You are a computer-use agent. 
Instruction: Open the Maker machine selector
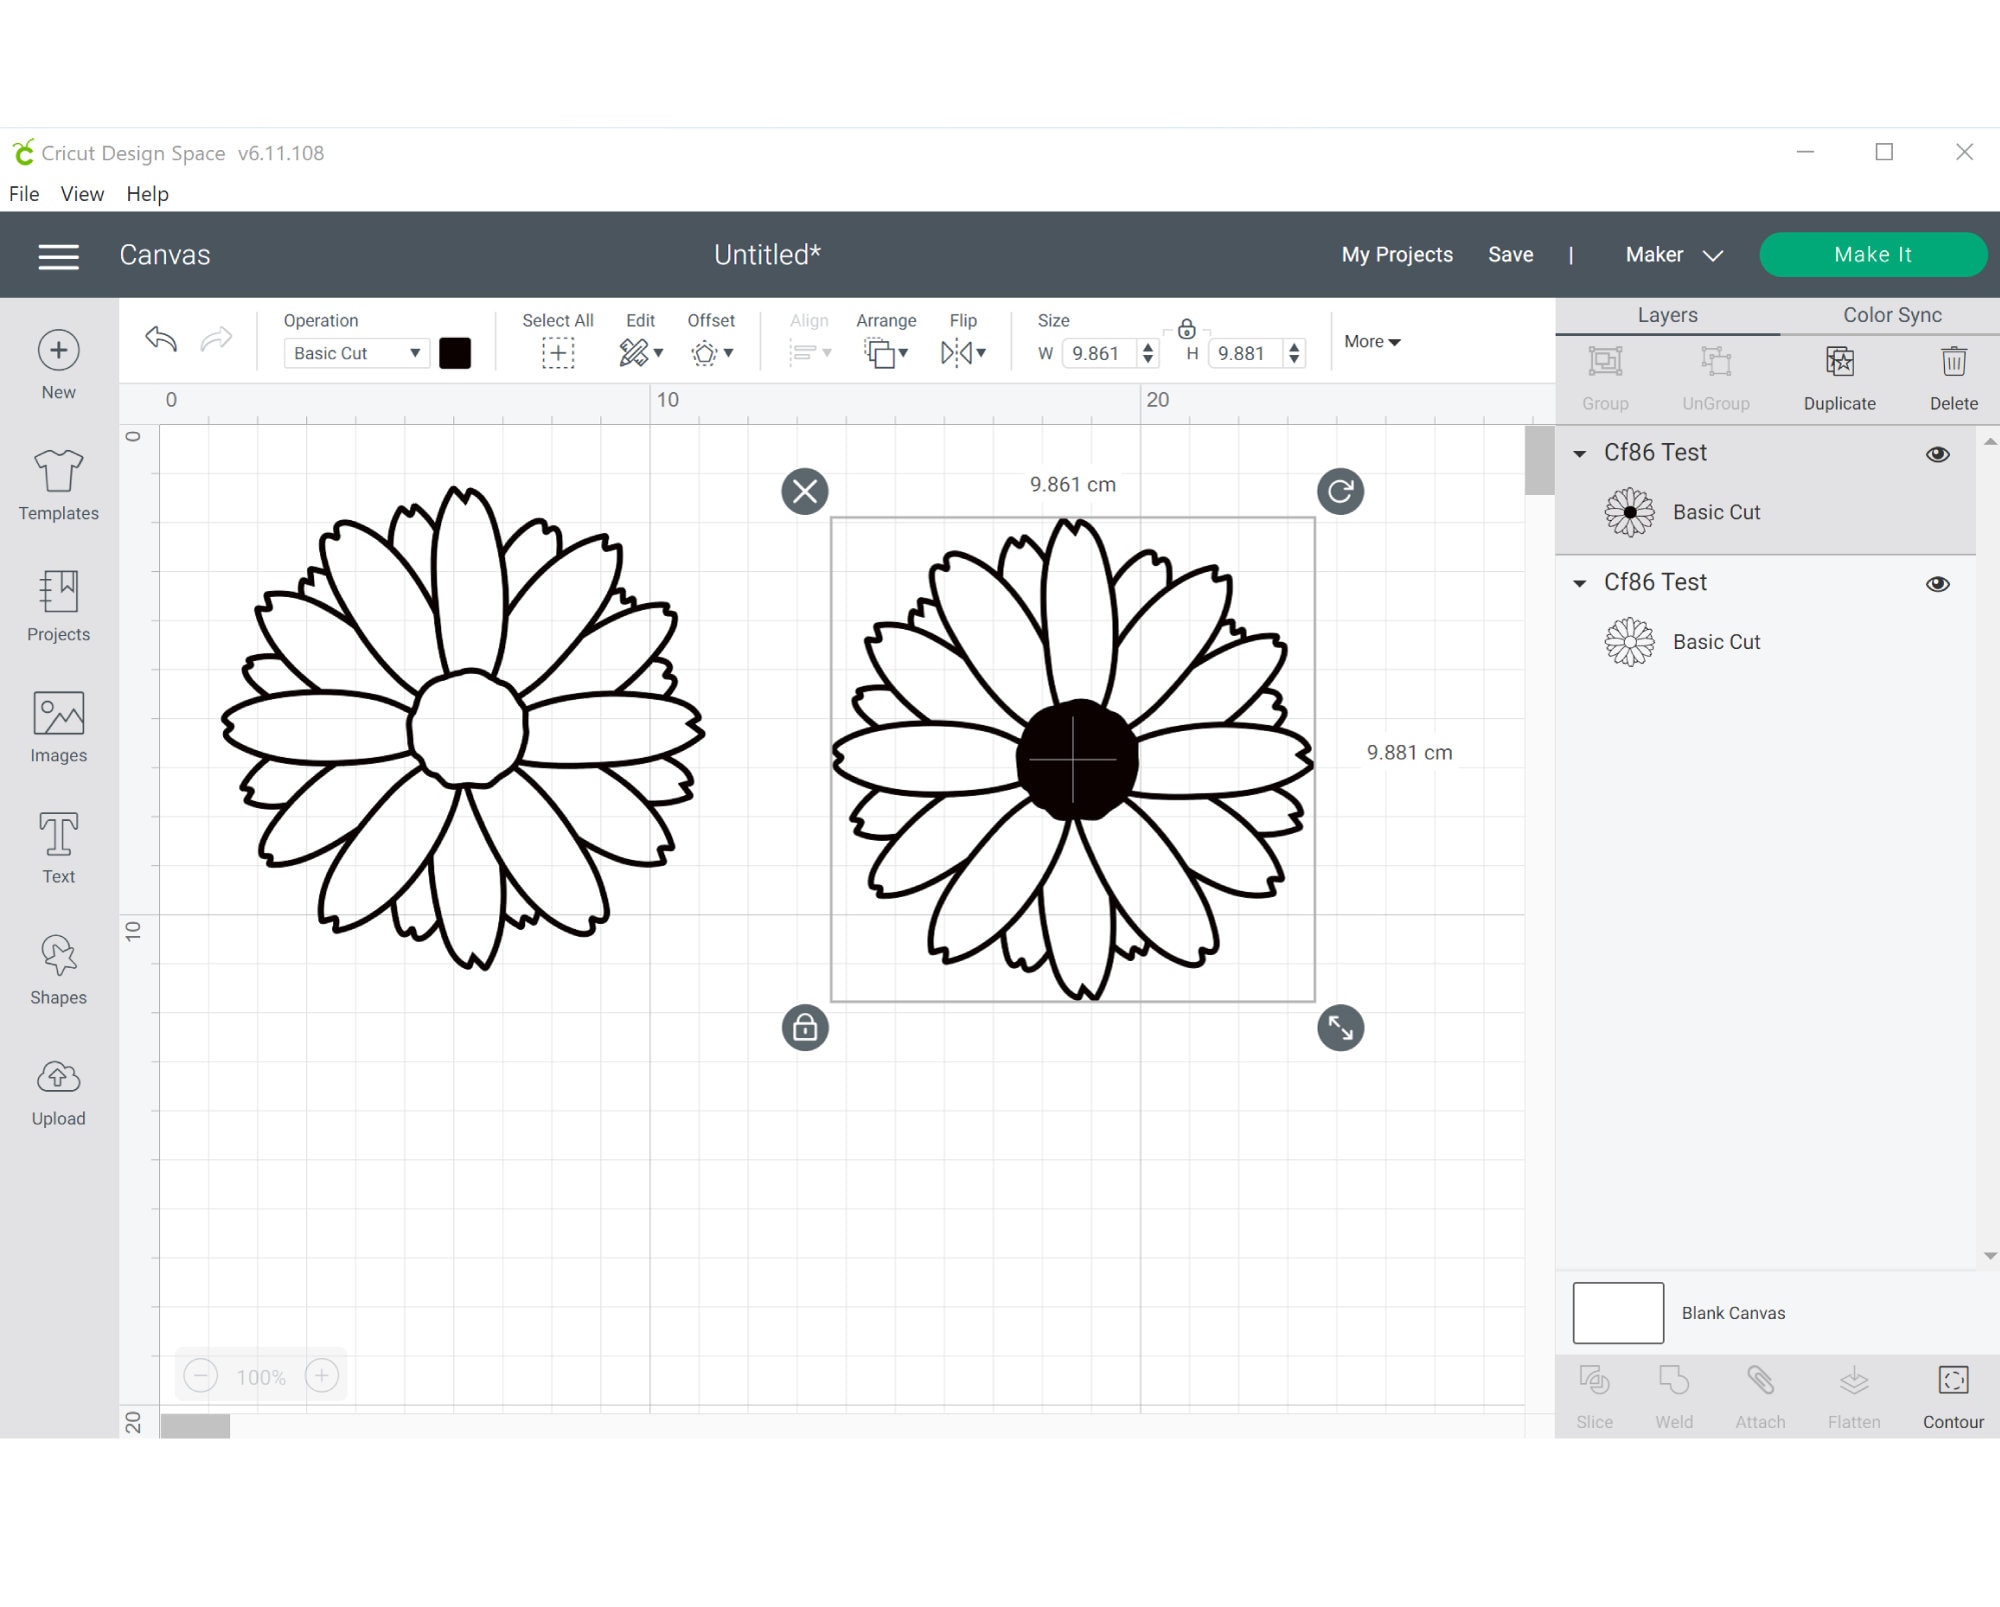tap(1673, 255)
